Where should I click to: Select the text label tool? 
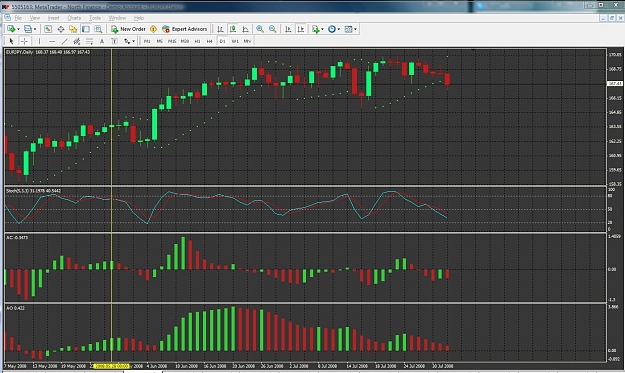pos(114,41)
